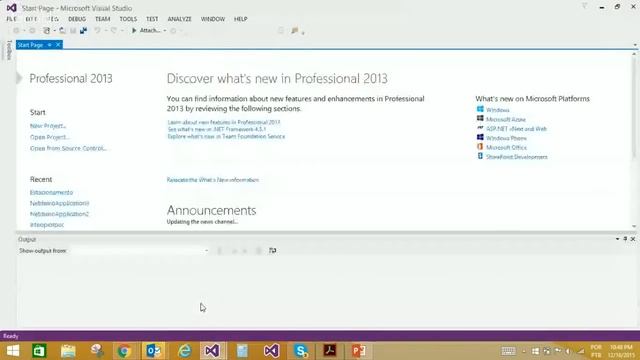Image resolution: width=640 pixels, height=360 pixels.
Task: Open recent project Estacionamento
Action: pos(51,192)
